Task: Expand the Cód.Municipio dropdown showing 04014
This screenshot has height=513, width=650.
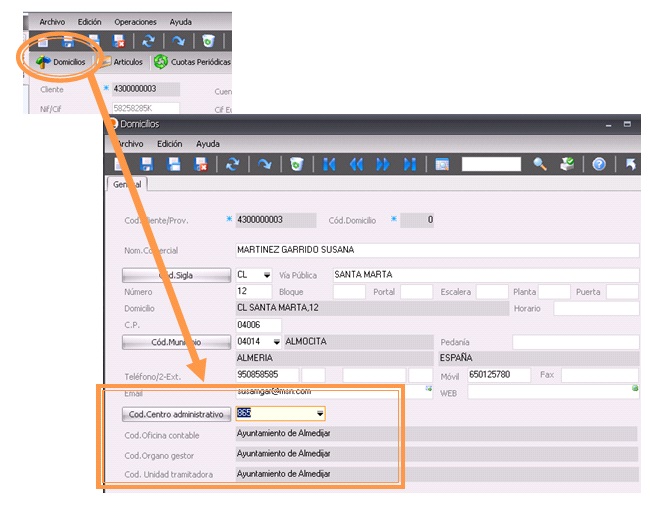Action: [x=276, y=342]
